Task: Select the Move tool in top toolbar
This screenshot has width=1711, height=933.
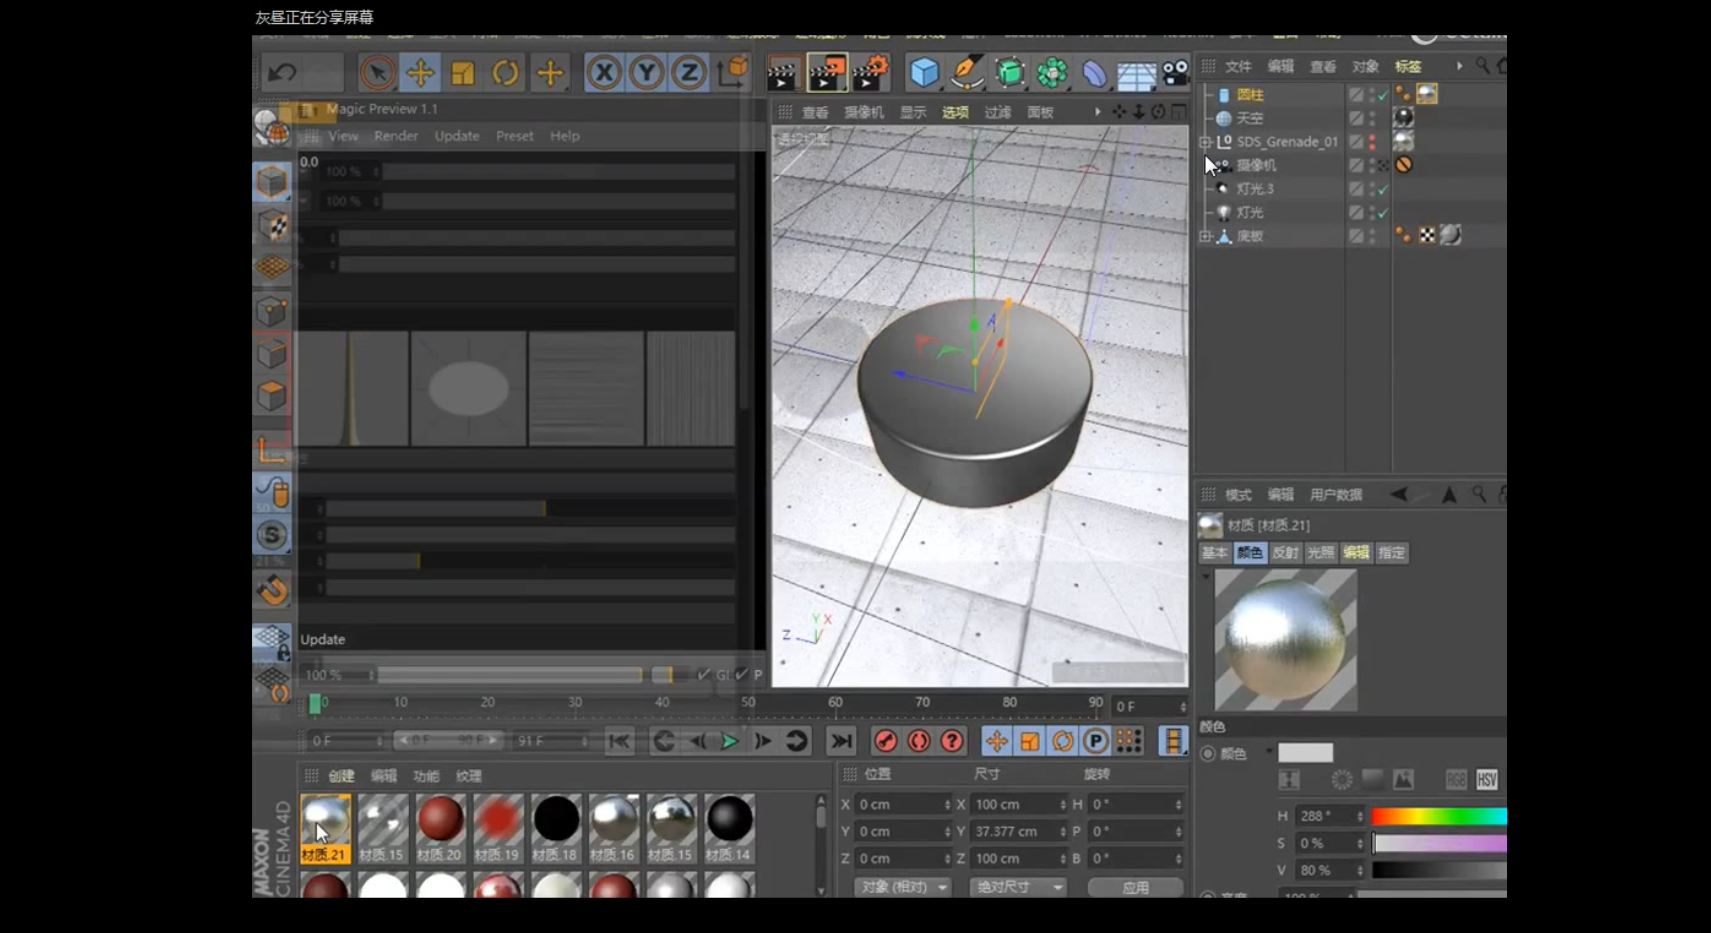Action: click(x=420, y=73)
